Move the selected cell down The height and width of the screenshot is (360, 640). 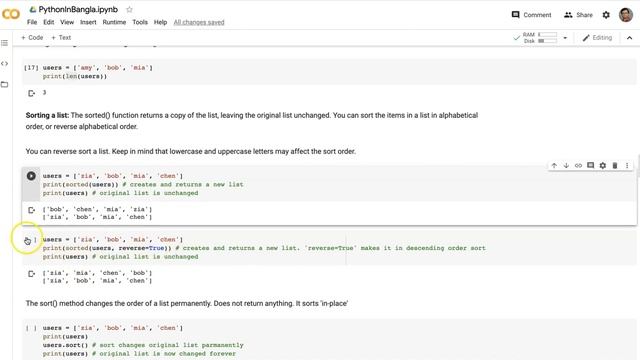[x=566, y=165]
